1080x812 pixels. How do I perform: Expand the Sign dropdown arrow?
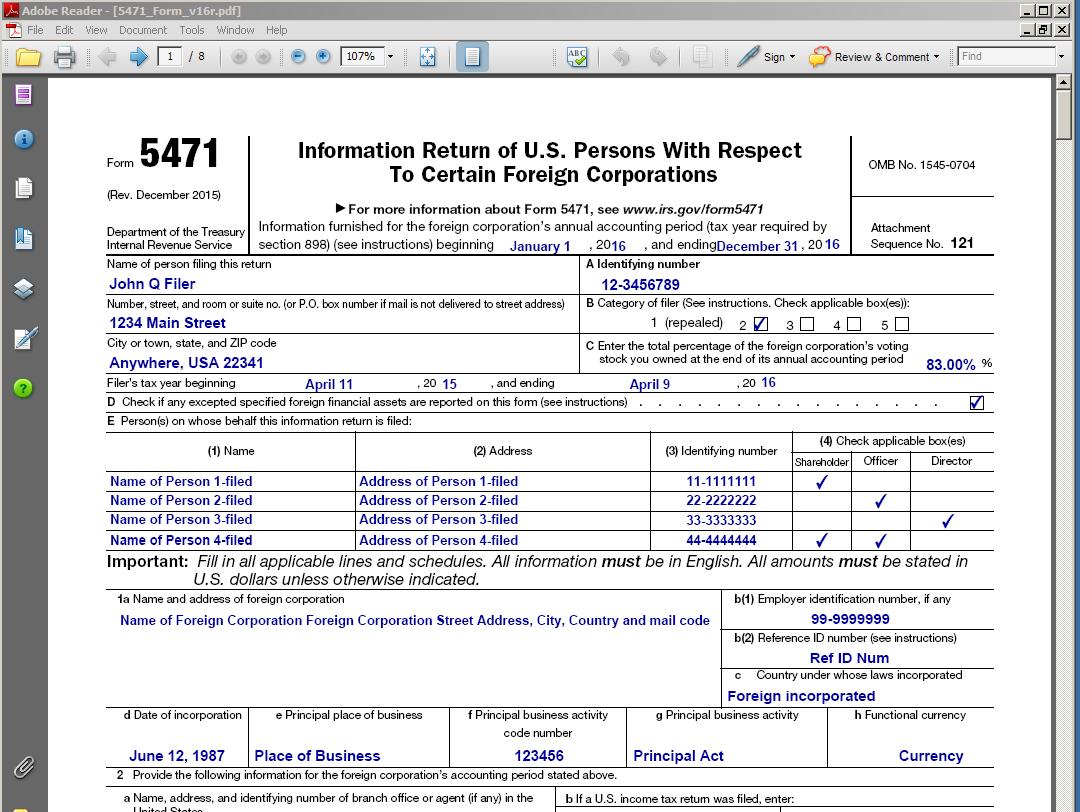(x=792, y=57)
